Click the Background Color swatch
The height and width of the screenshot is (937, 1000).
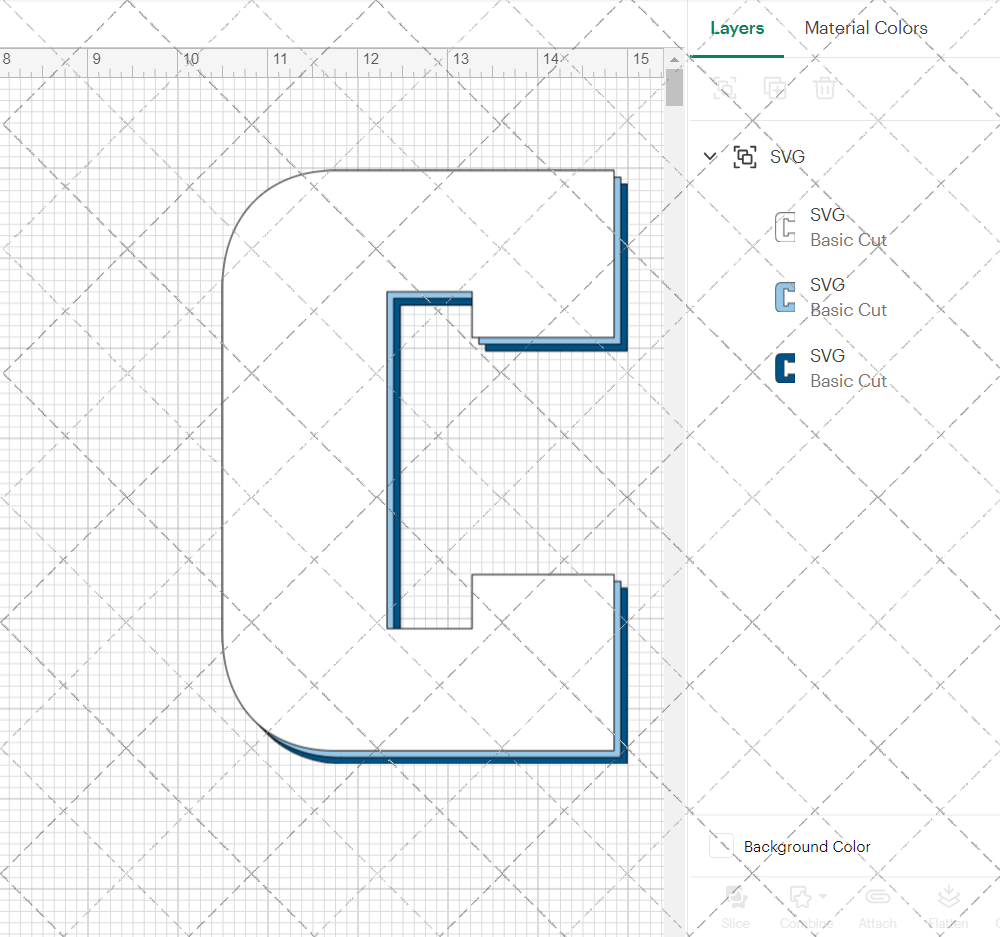point(721,846)
